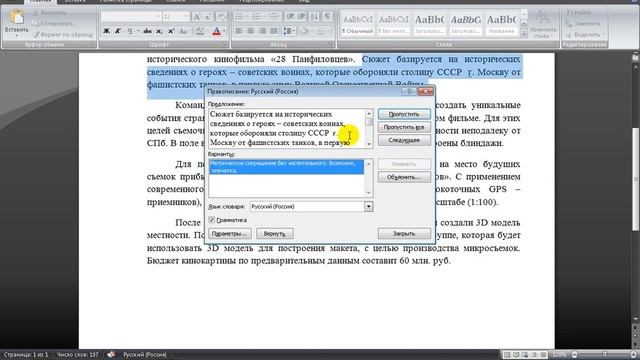Image resolution: width=640 pixels, height=360 pixels.
Task: Click the Change Case (Aa) icon
Action: coord(183,31)
